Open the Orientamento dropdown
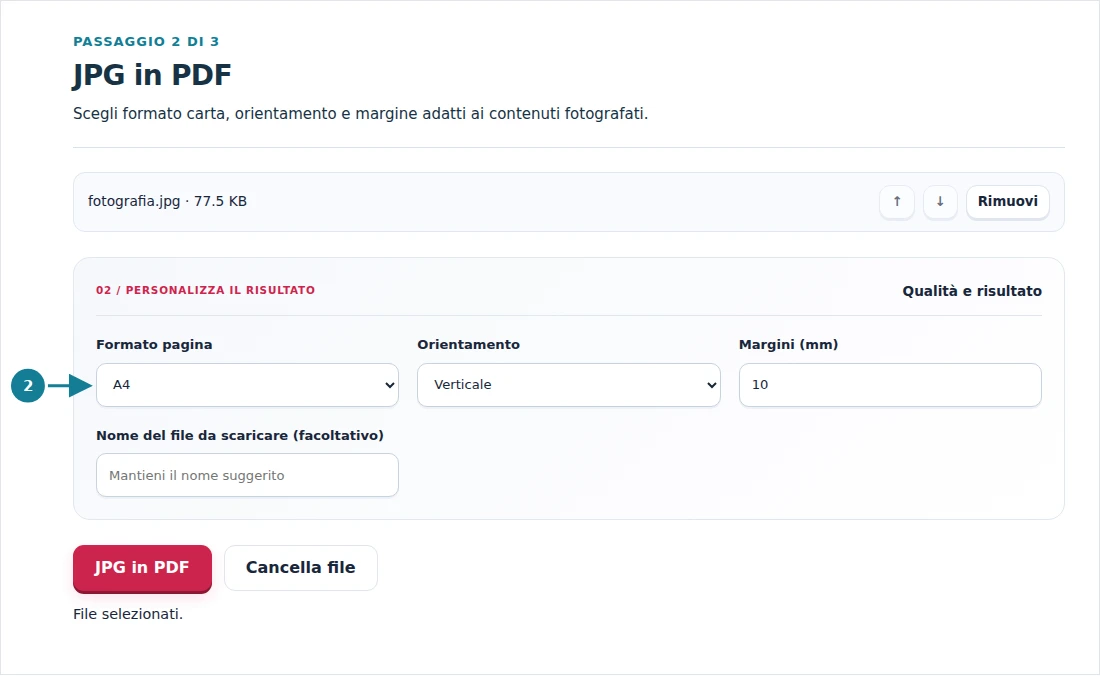This screenshot has width=1100, height=676. (x=568, y=385)
